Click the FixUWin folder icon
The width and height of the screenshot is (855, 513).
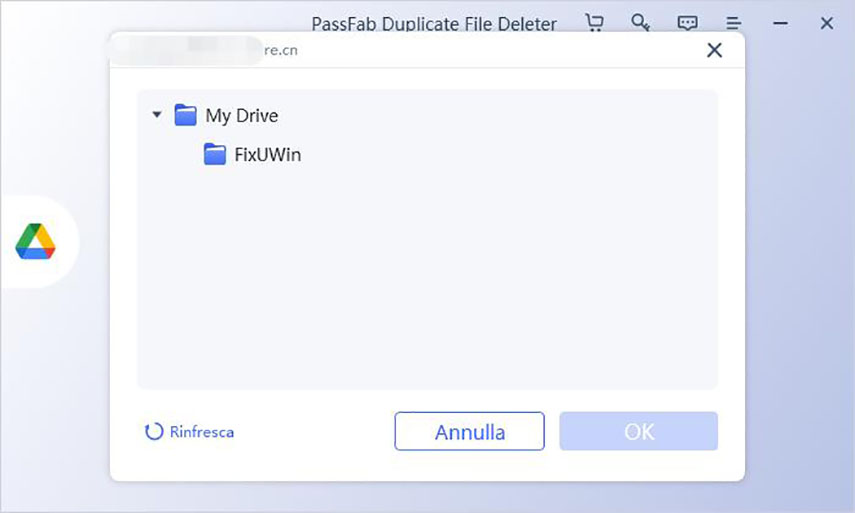coord(214,155)
